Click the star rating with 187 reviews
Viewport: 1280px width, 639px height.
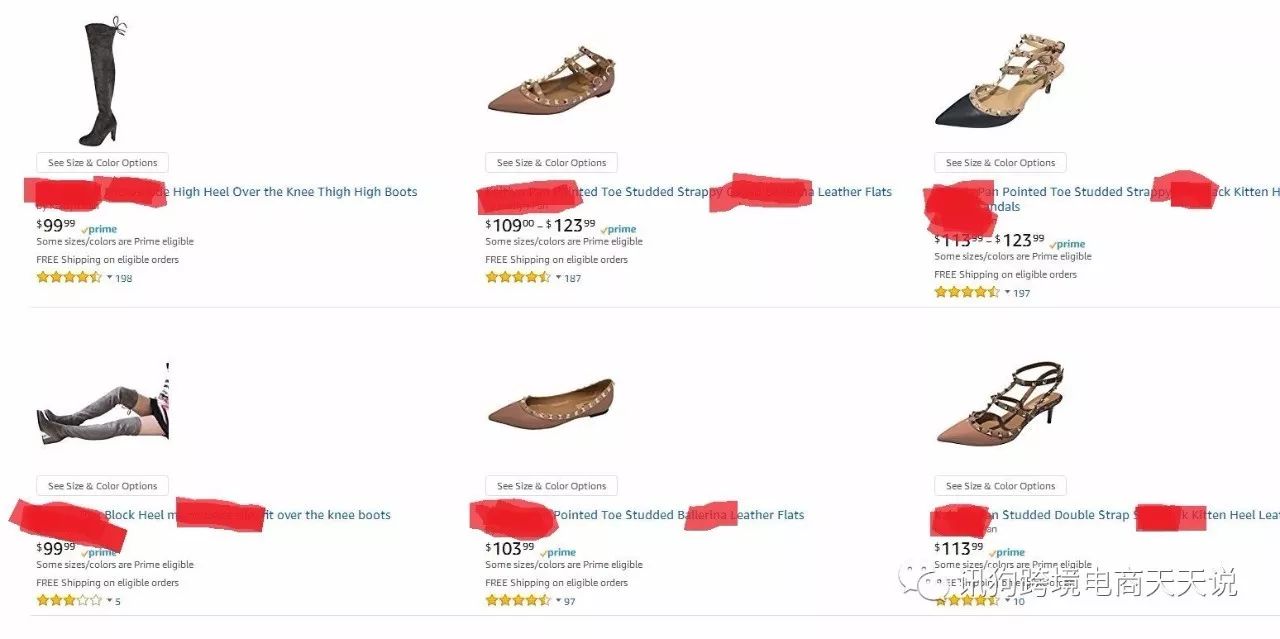point(518,278)
